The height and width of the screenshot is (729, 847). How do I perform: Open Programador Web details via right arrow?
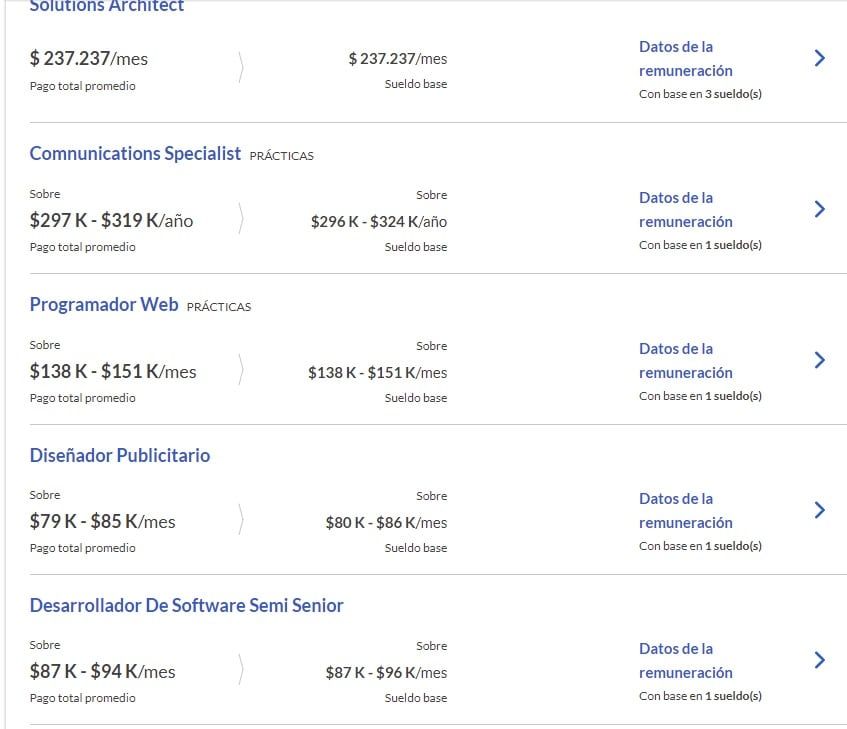820,360
